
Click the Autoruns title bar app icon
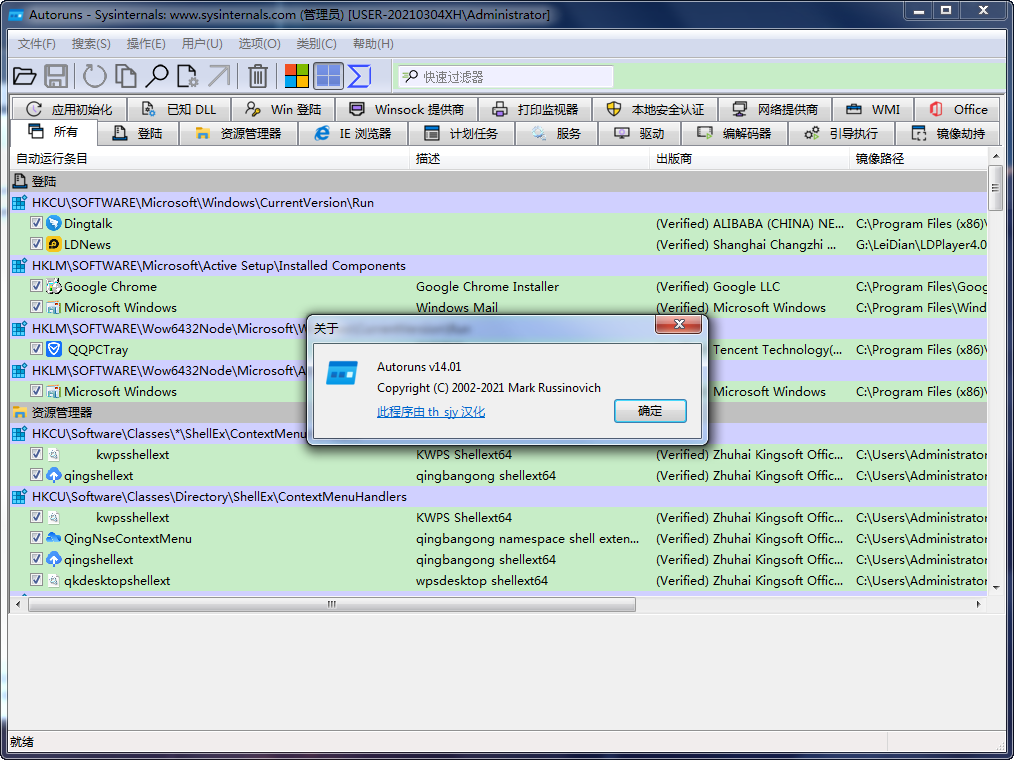pos(16,14)
